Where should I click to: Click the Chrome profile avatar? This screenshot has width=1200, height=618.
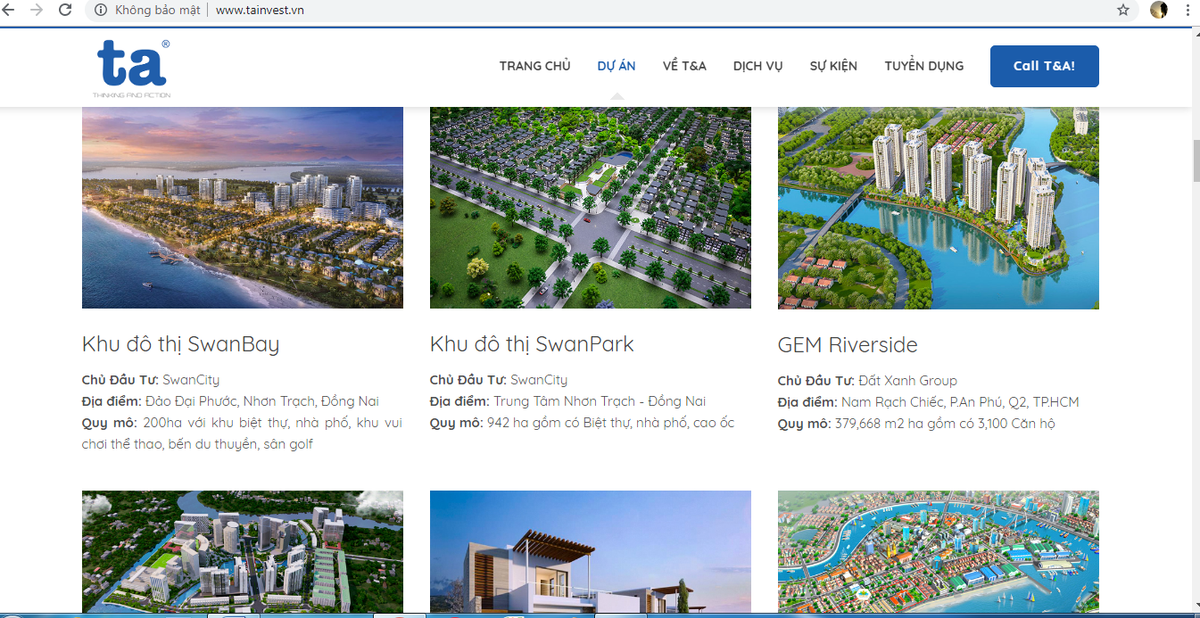pos(1158,11)
